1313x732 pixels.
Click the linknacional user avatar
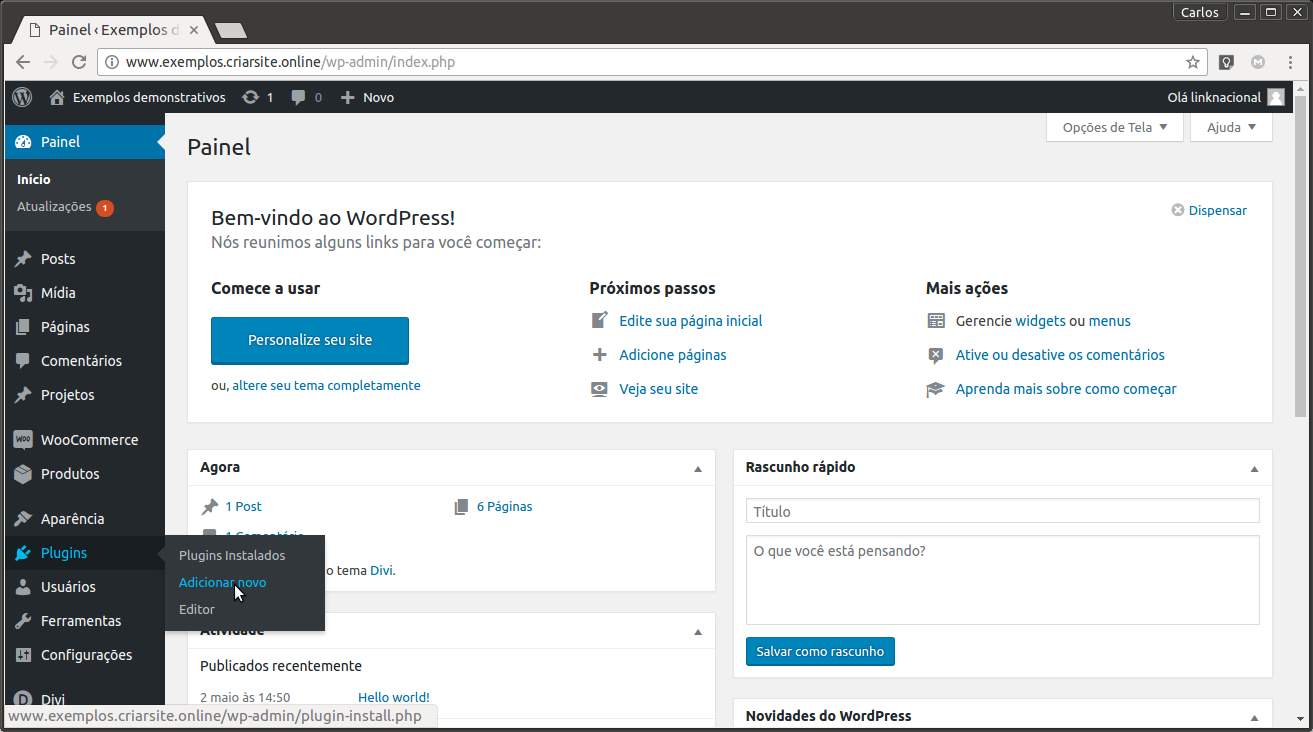pyautogui.click(x=1275, y=97)
